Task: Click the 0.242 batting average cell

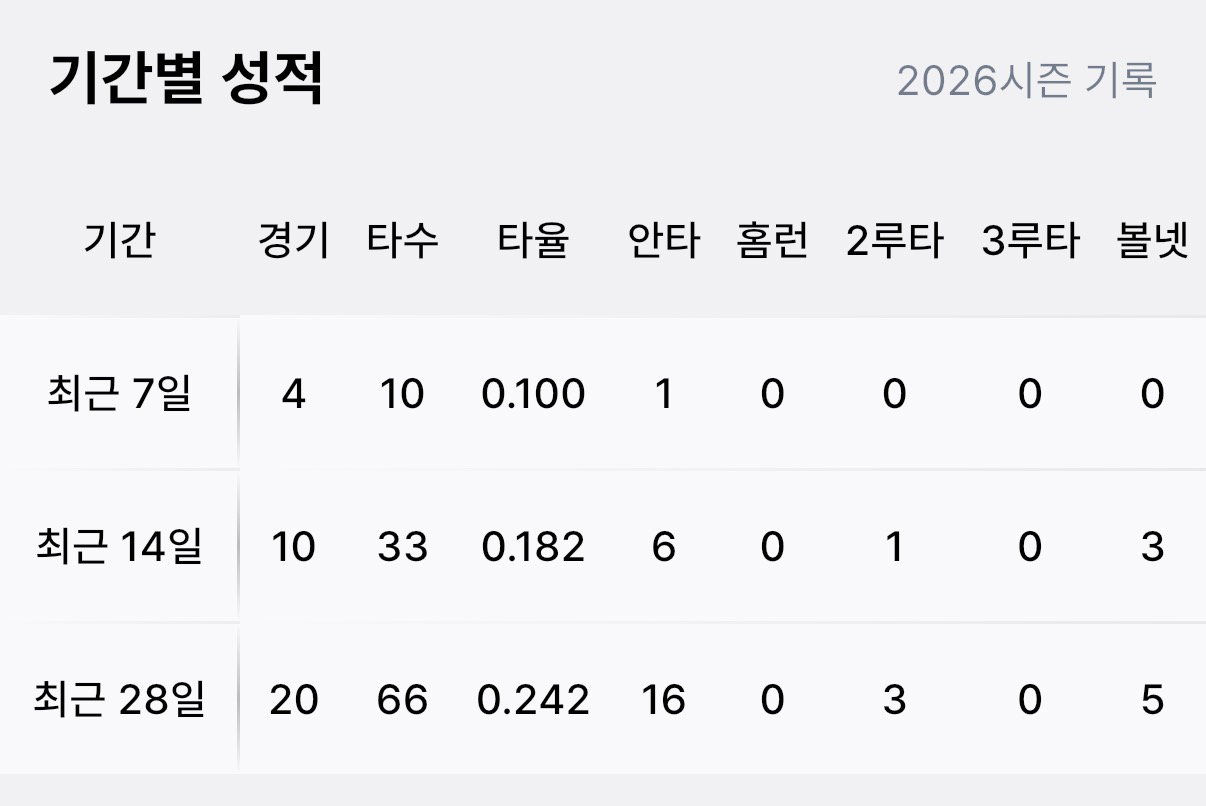Action: click(533, 700)
